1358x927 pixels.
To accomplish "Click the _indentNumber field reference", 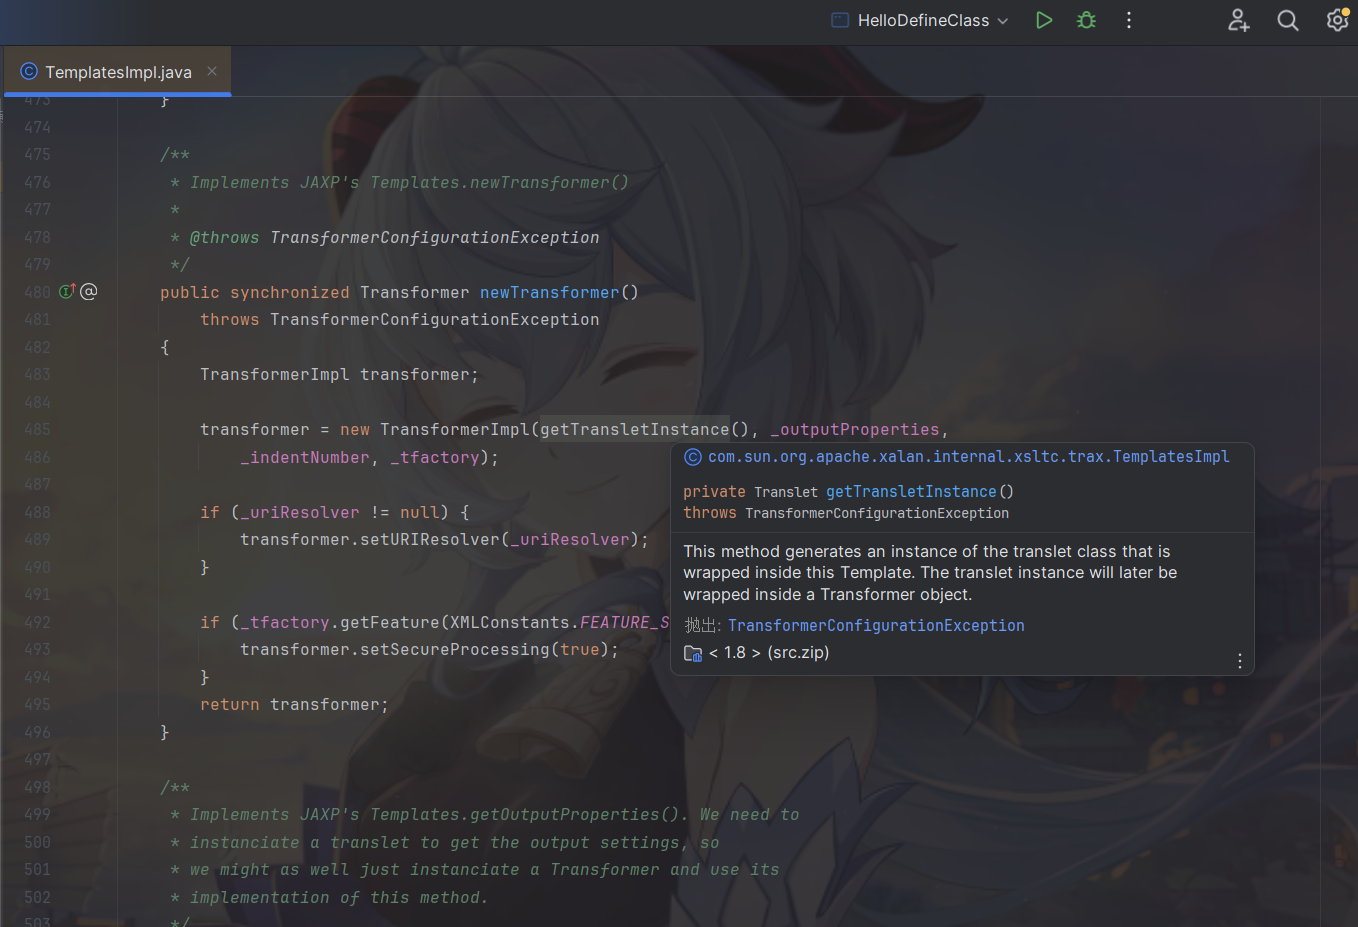I will tap(305, 458).
